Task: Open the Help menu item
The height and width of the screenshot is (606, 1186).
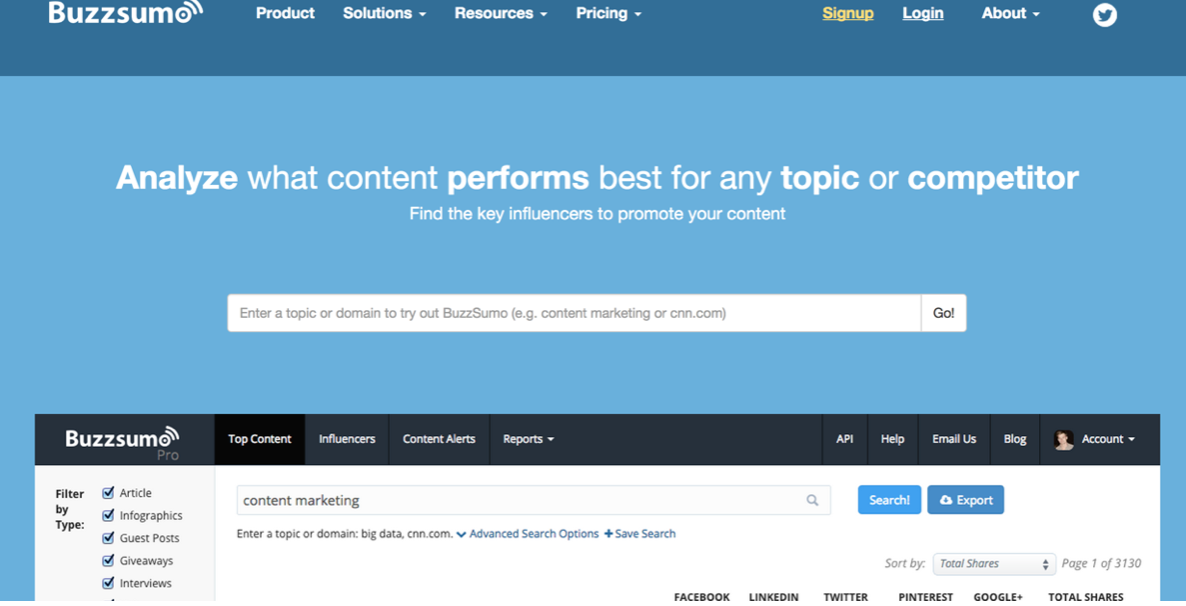Action: click(x=893, y=439)
